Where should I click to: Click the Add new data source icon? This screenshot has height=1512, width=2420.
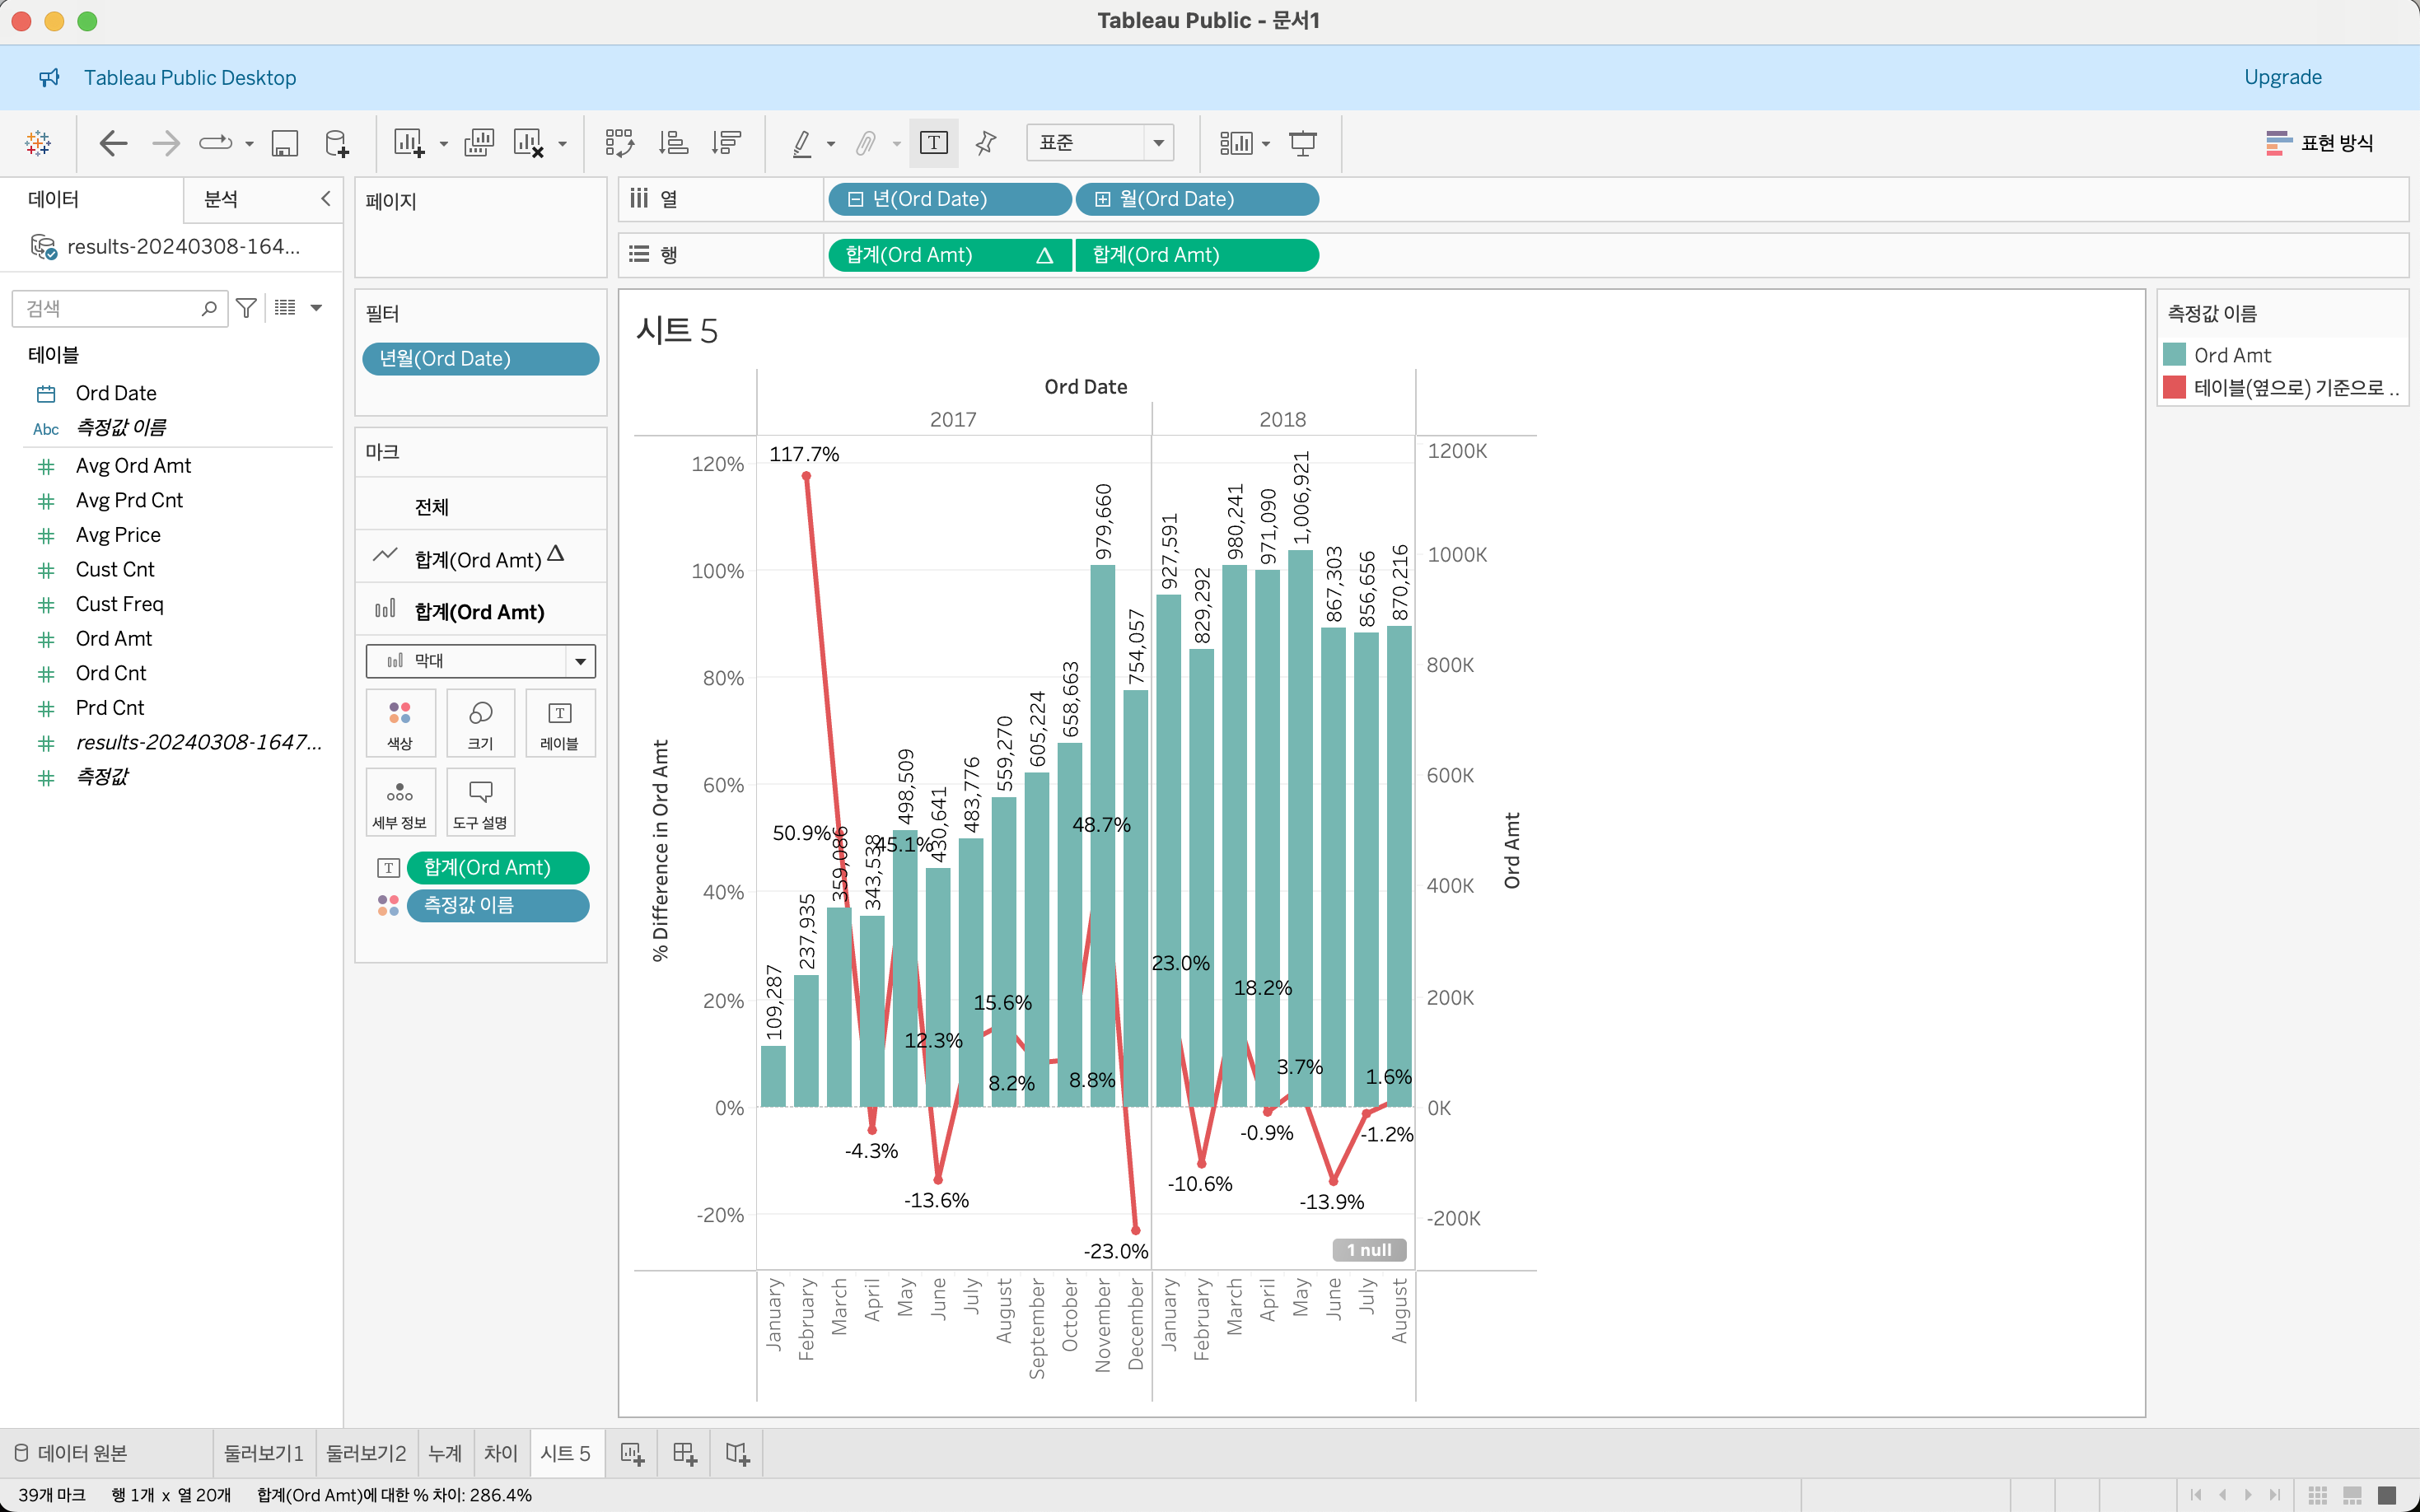[337, 143]
